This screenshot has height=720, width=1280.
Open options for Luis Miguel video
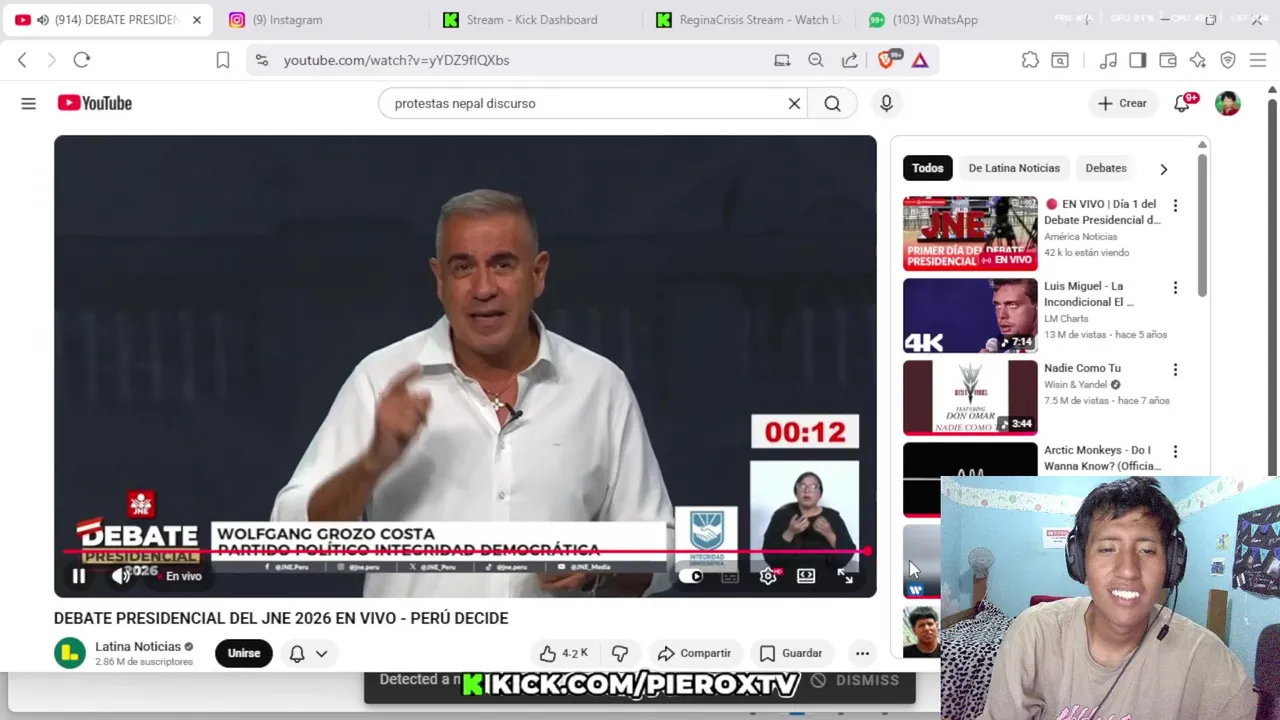tap(1175, 287)
